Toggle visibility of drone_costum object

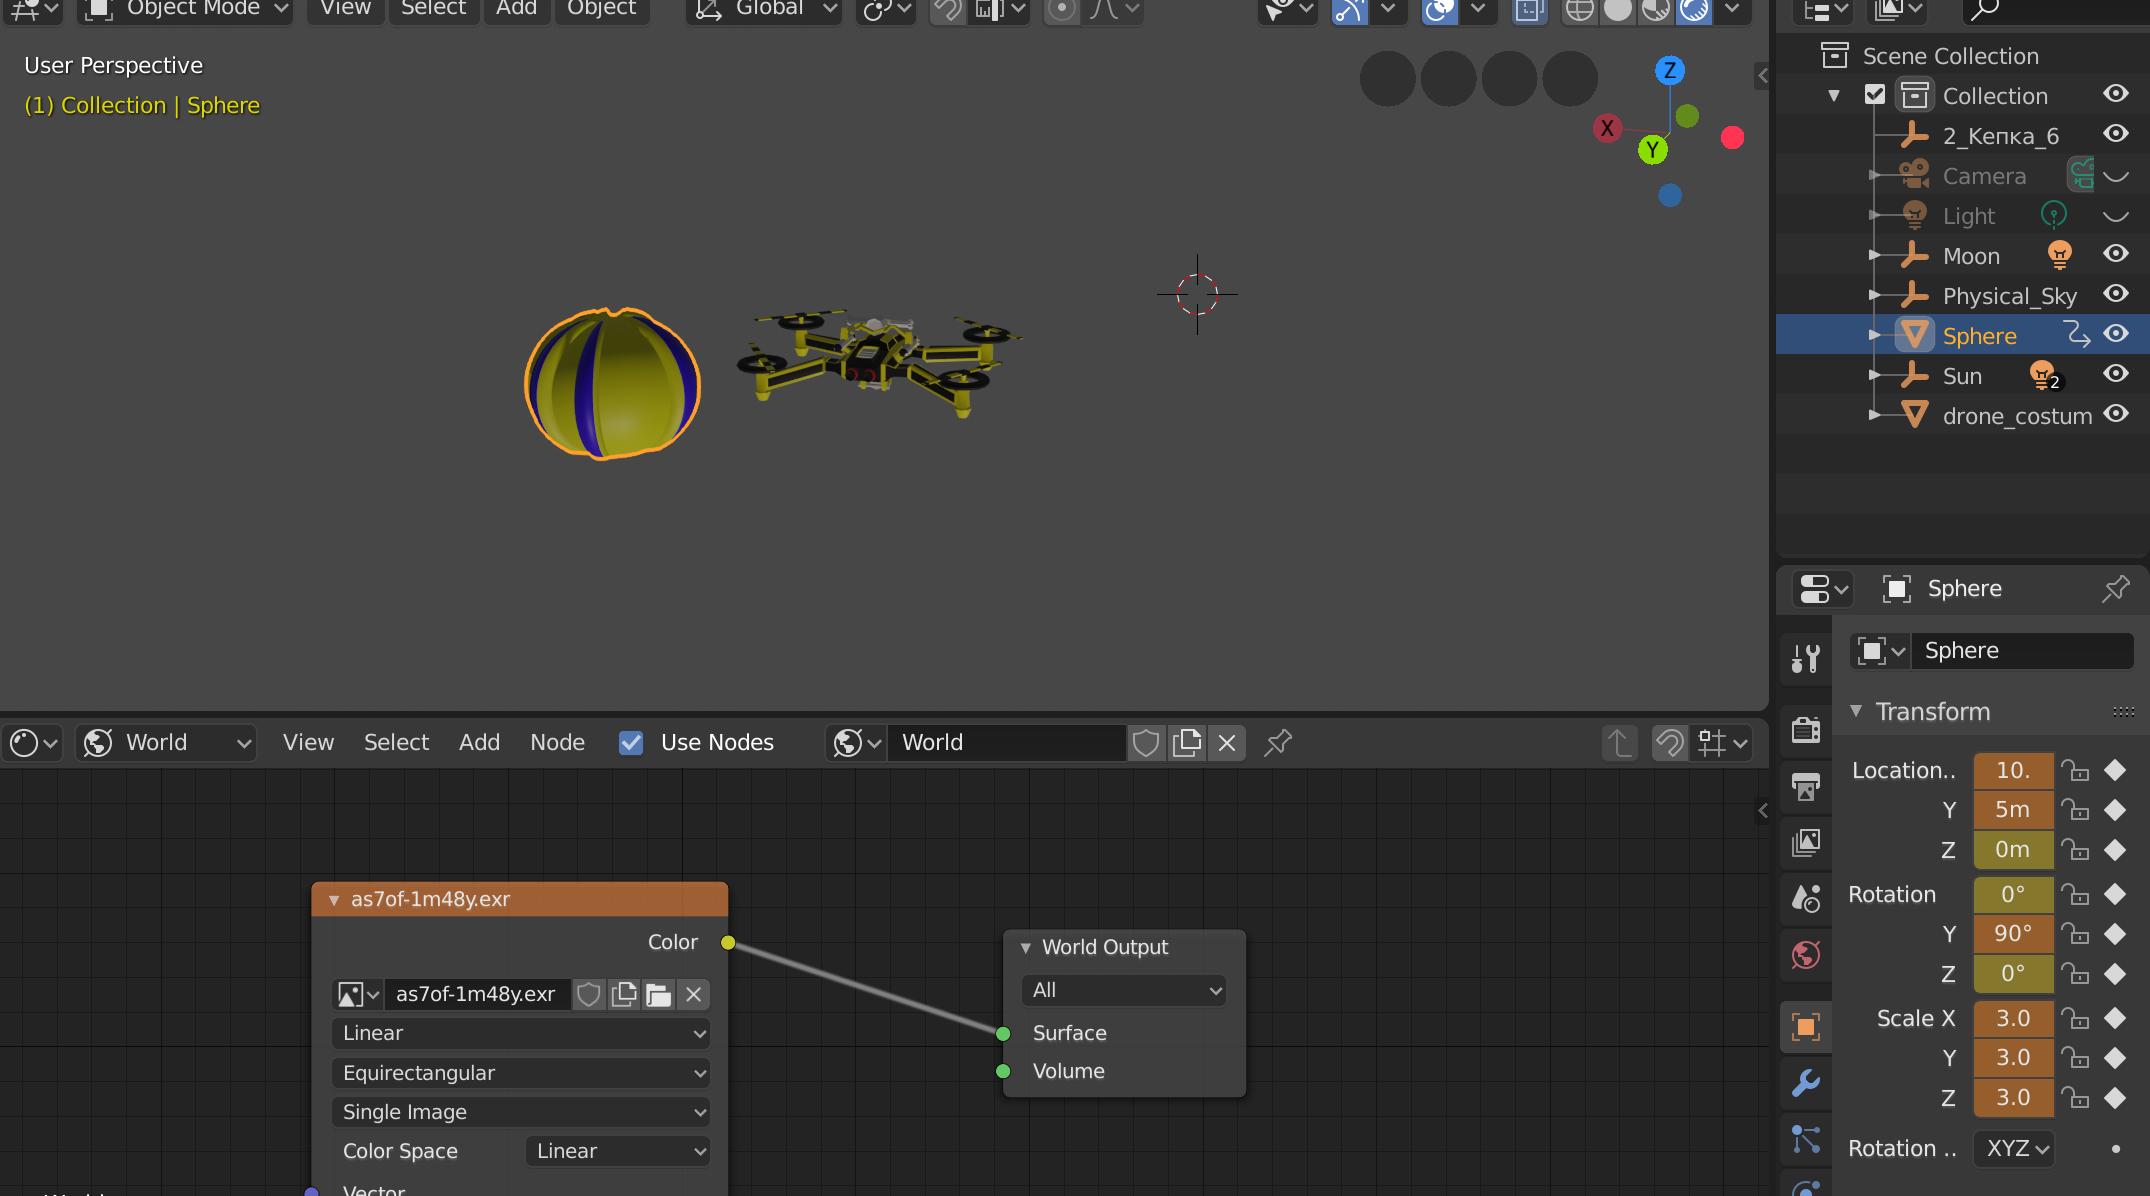(x=2115, y=415)
